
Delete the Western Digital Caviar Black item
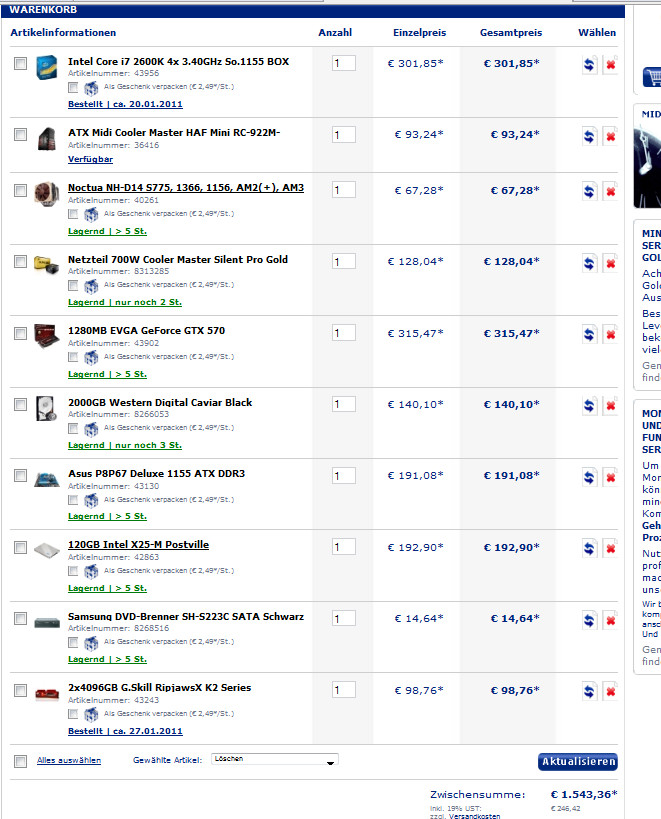coord(610,405)
